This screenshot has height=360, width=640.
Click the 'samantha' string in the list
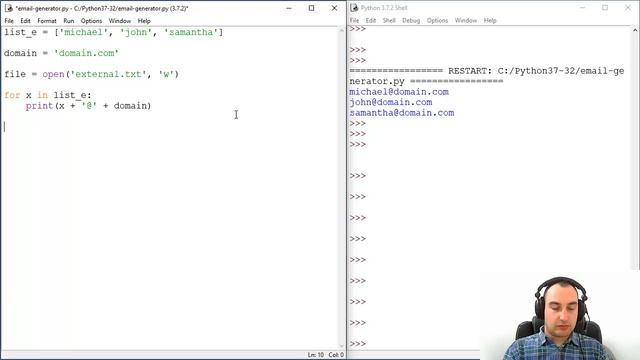pyautogui.click(x=191, y=32)
